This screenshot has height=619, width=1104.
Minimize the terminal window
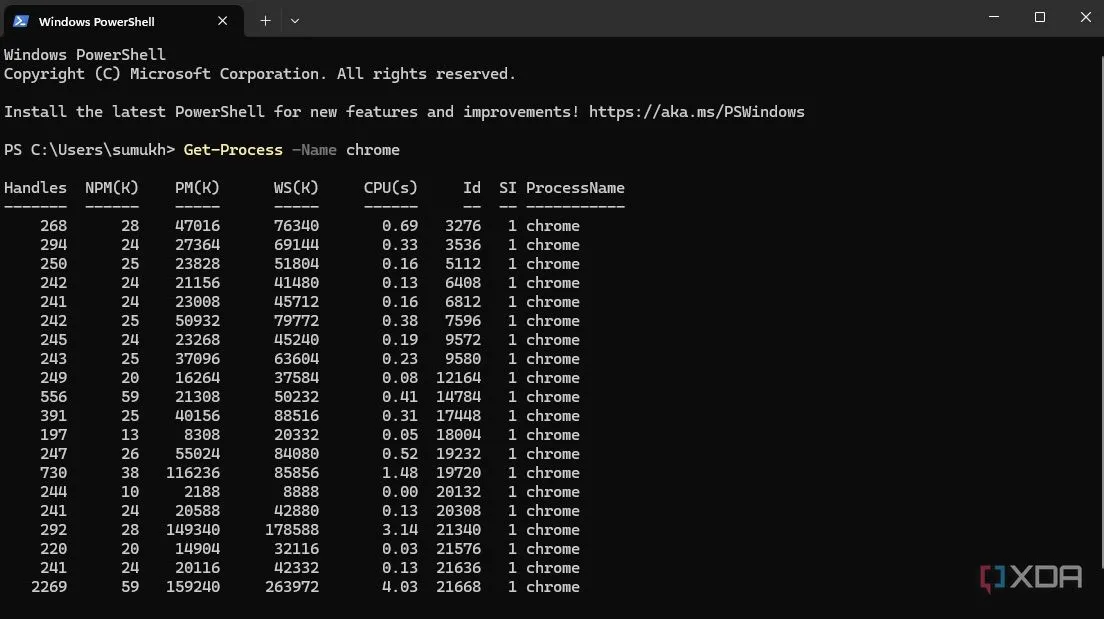pos(993,17)
